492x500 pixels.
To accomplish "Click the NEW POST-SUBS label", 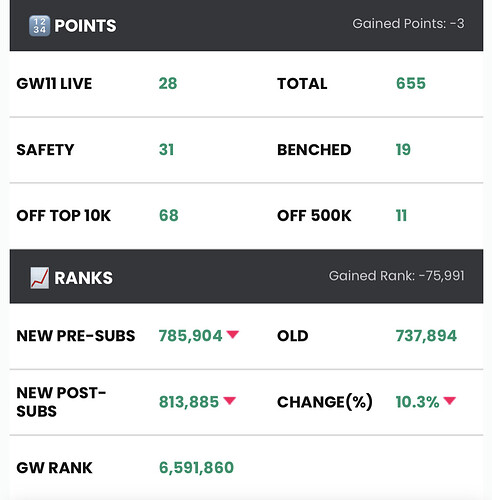I will coord(61,402).
